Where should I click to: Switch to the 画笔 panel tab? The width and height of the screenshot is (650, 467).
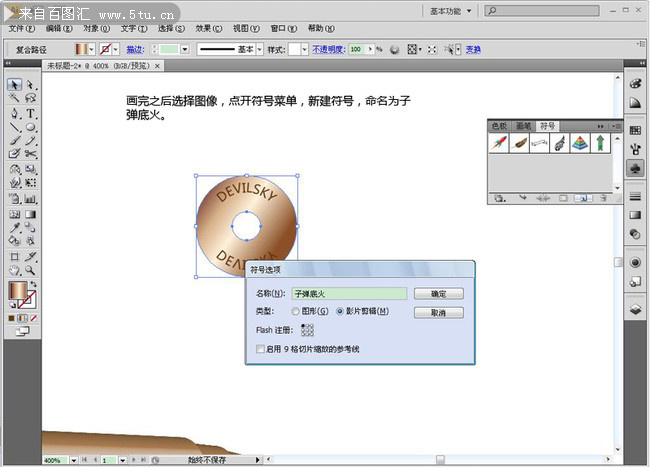(524, 126)
